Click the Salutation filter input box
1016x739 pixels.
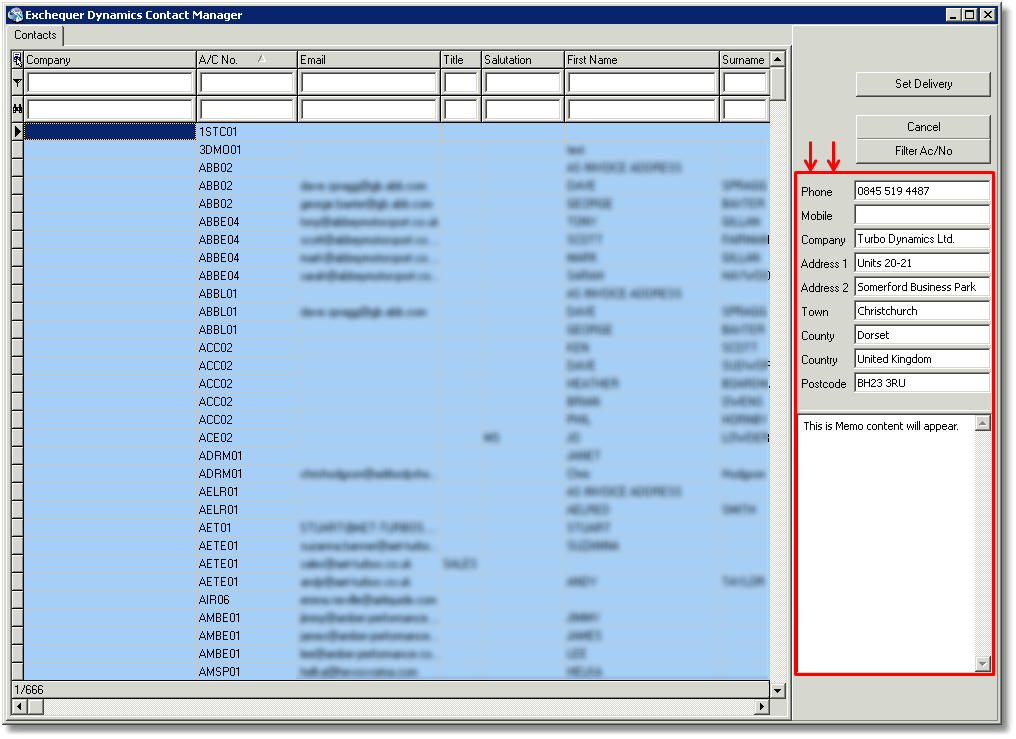(x=523, y=83)
